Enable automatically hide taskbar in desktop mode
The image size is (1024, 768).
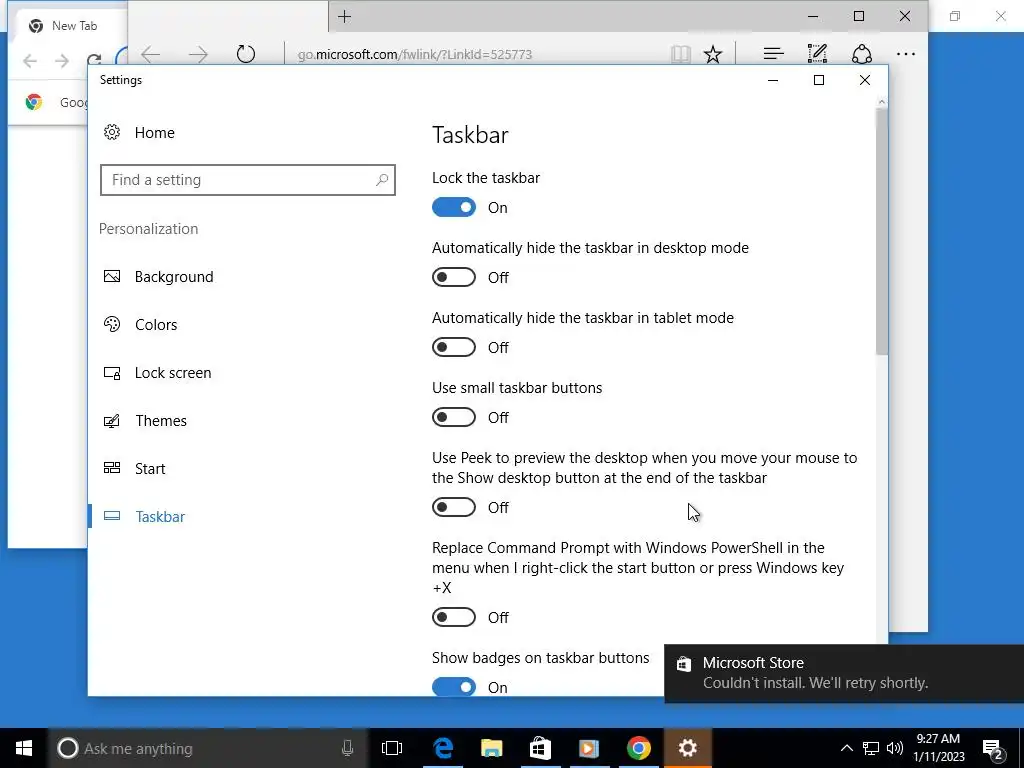[454, 278]
